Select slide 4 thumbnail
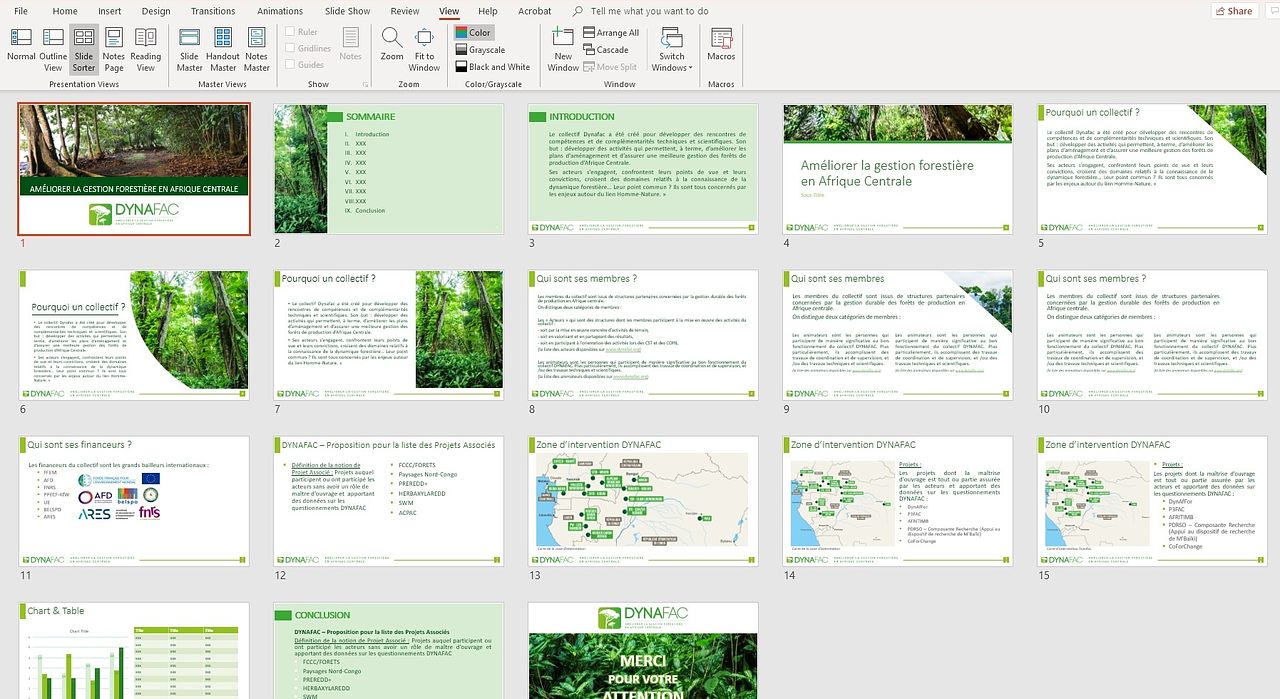 click(898, 169)
